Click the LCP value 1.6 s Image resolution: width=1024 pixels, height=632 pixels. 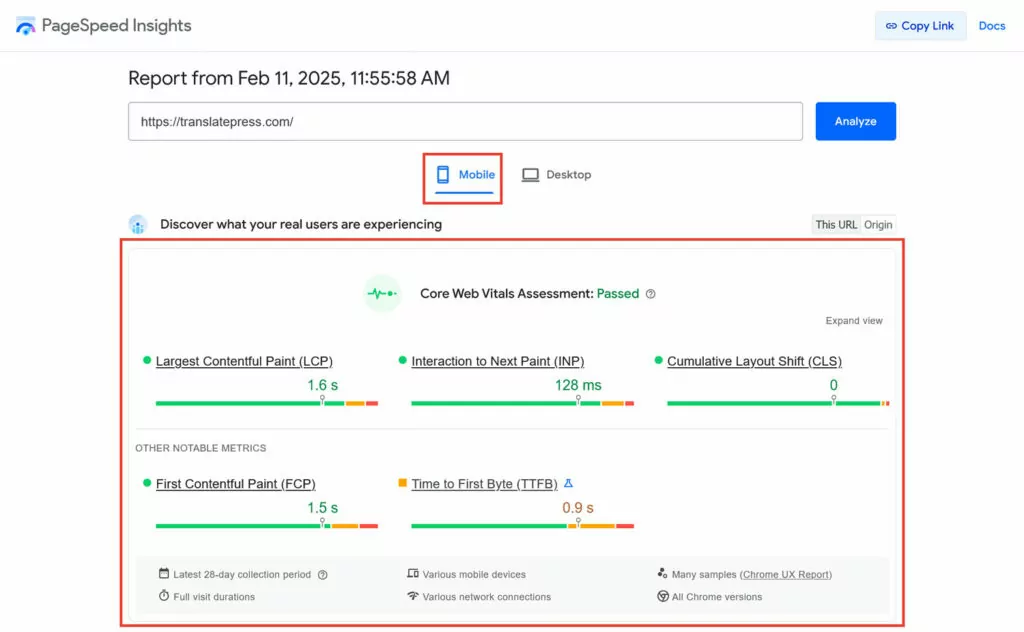pyautogui.click(x=323, y=385)
